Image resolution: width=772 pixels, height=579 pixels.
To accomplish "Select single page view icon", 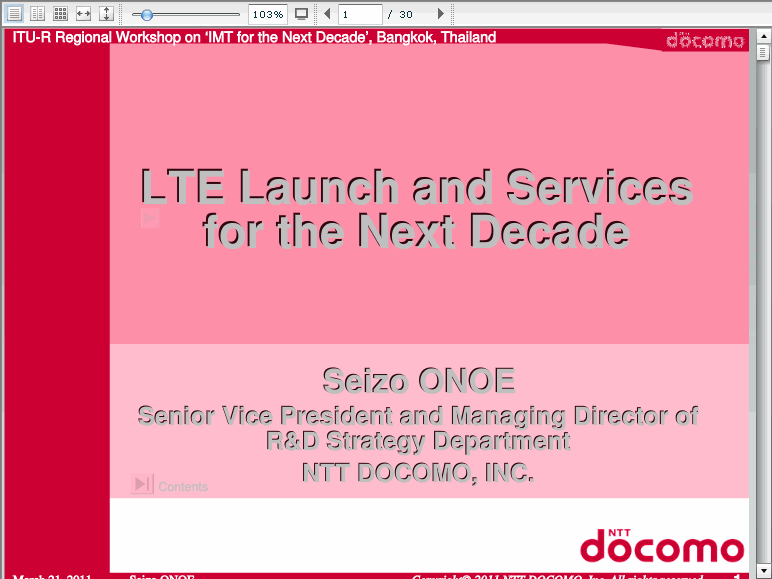I will (14, 14).
